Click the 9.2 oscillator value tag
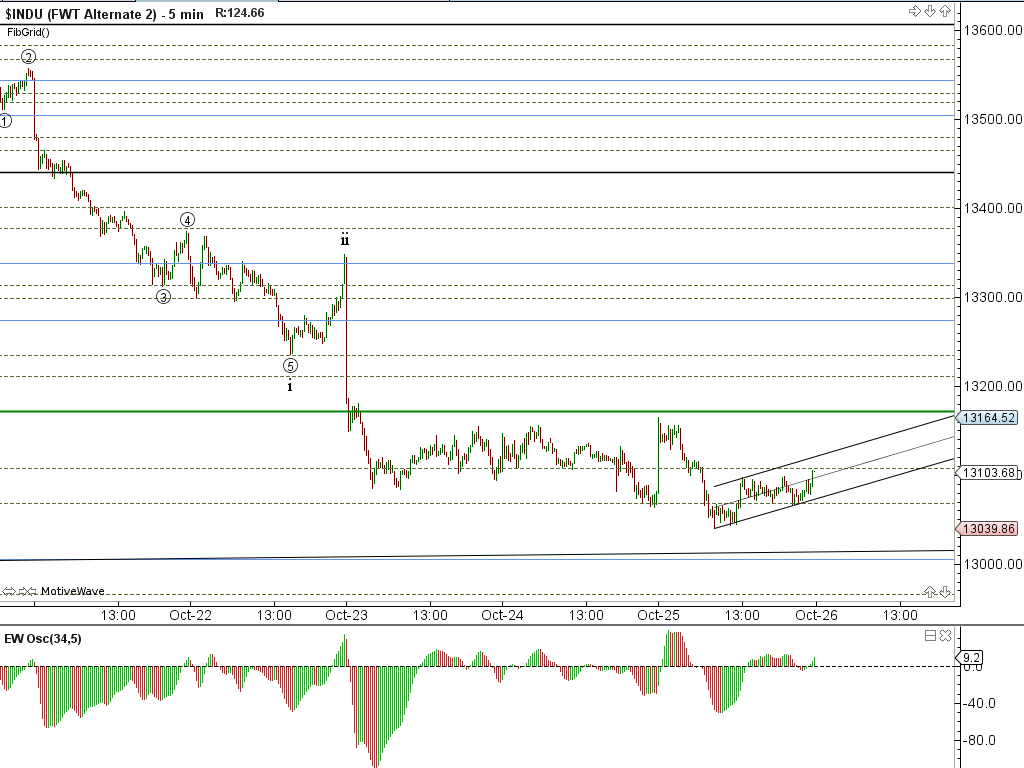Screen dimensions: 1024x768 click(970, 658)
